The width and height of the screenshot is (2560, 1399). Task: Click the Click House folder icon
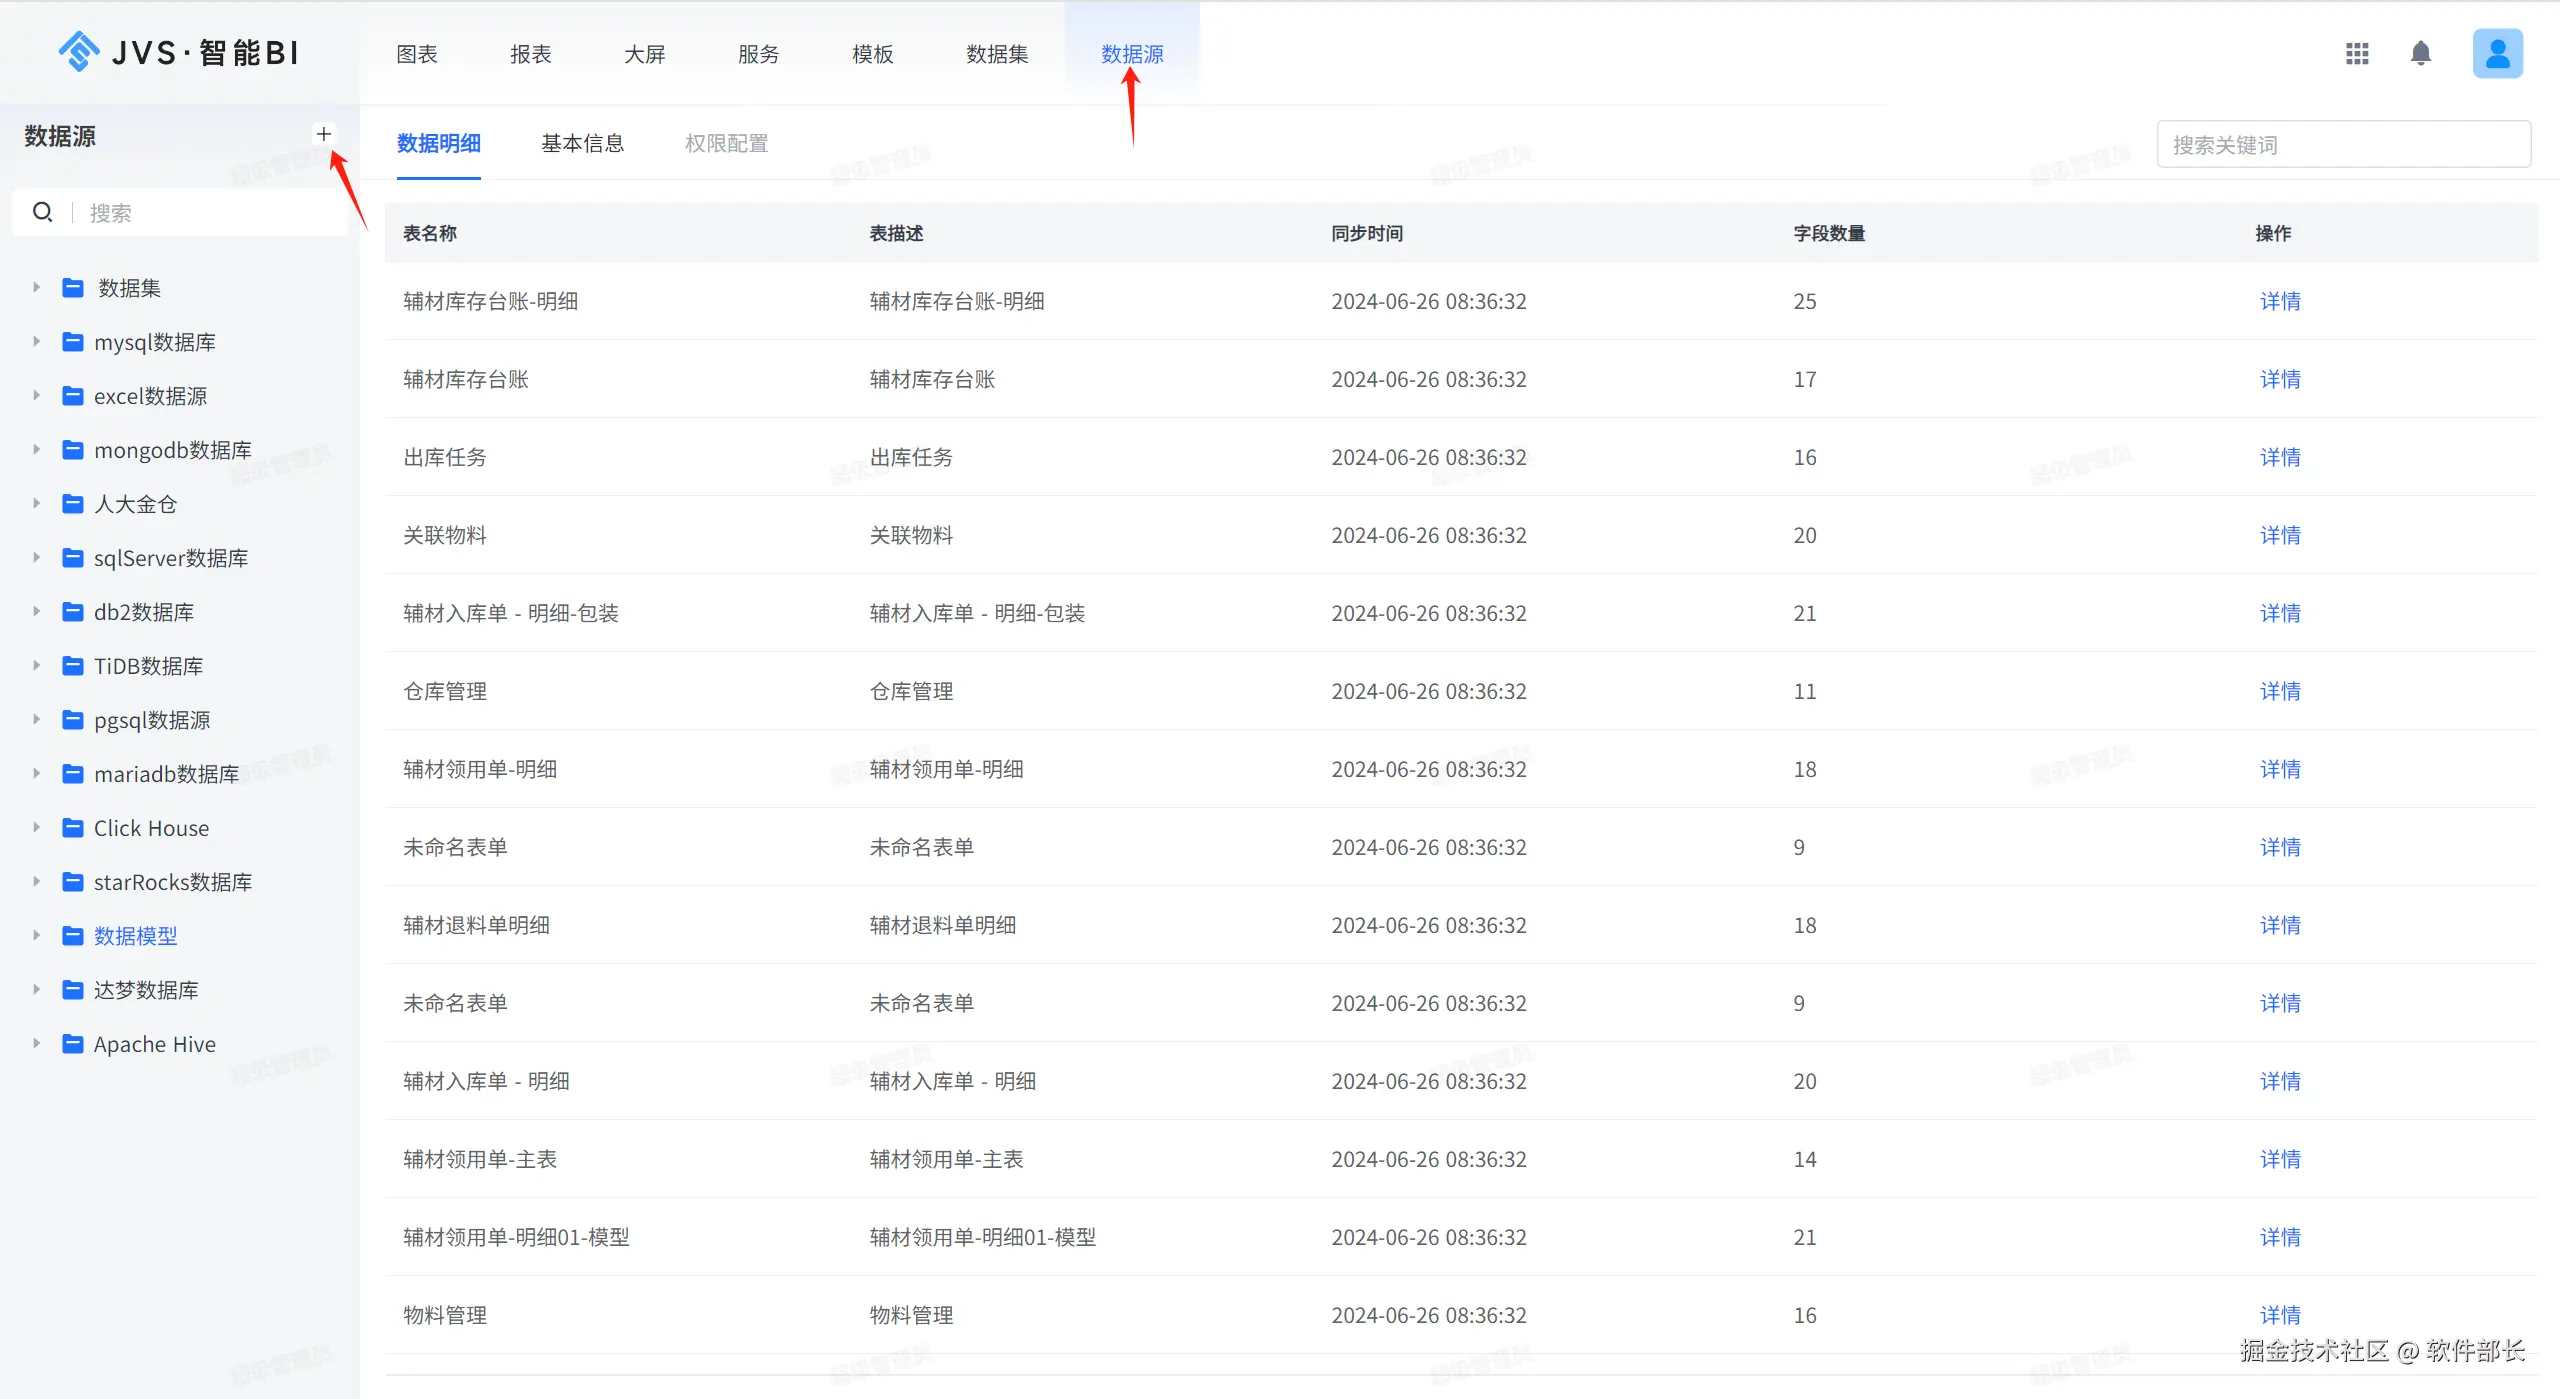(73, 828)
